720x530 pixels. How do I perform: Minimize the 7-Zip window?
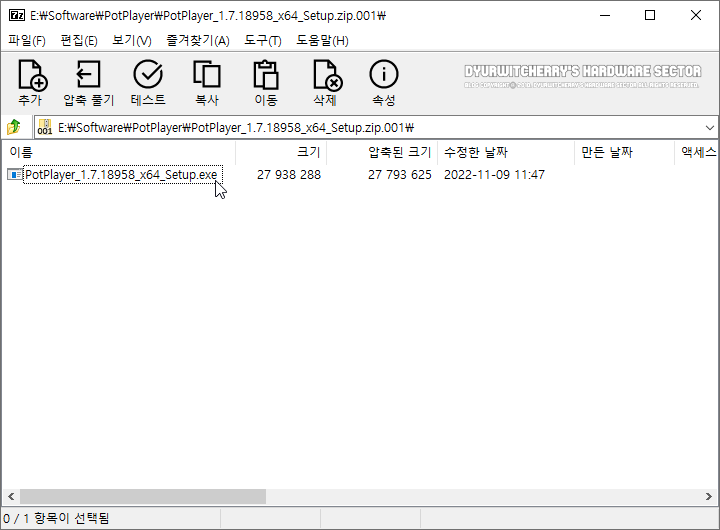605,16
